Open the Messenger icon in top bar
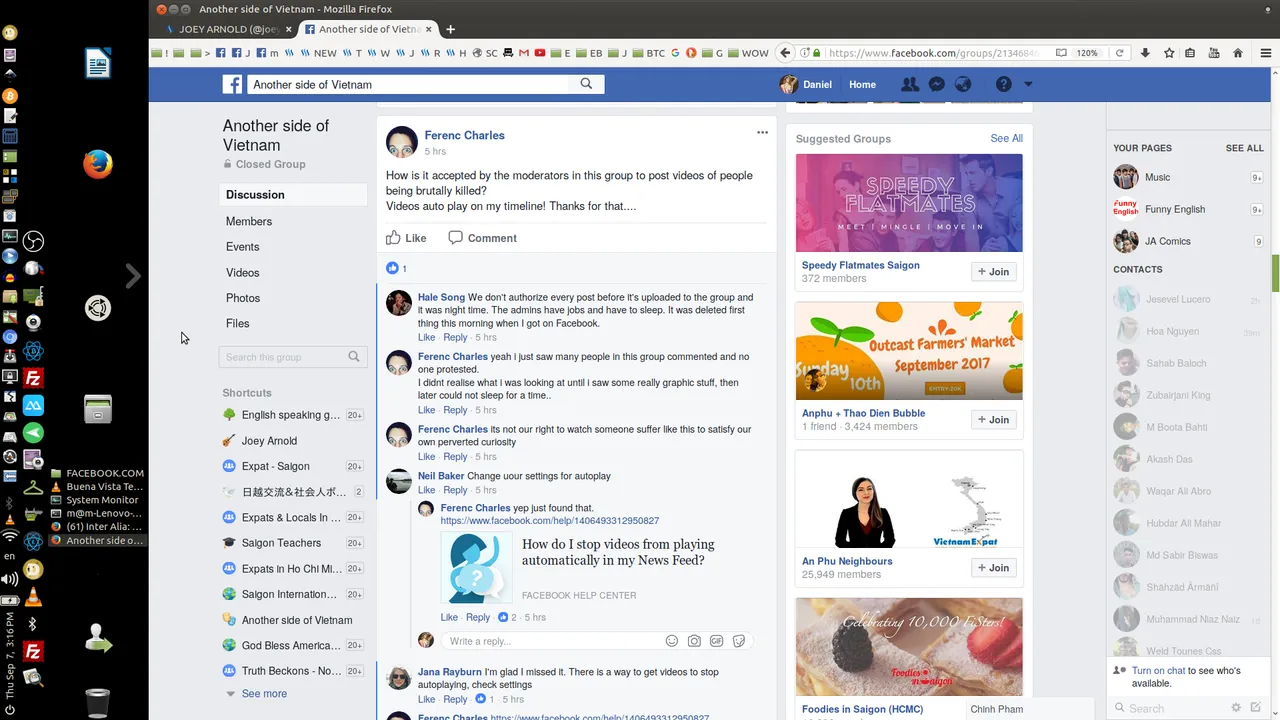Screen dimensions: 1280x720 click(937, 85)
